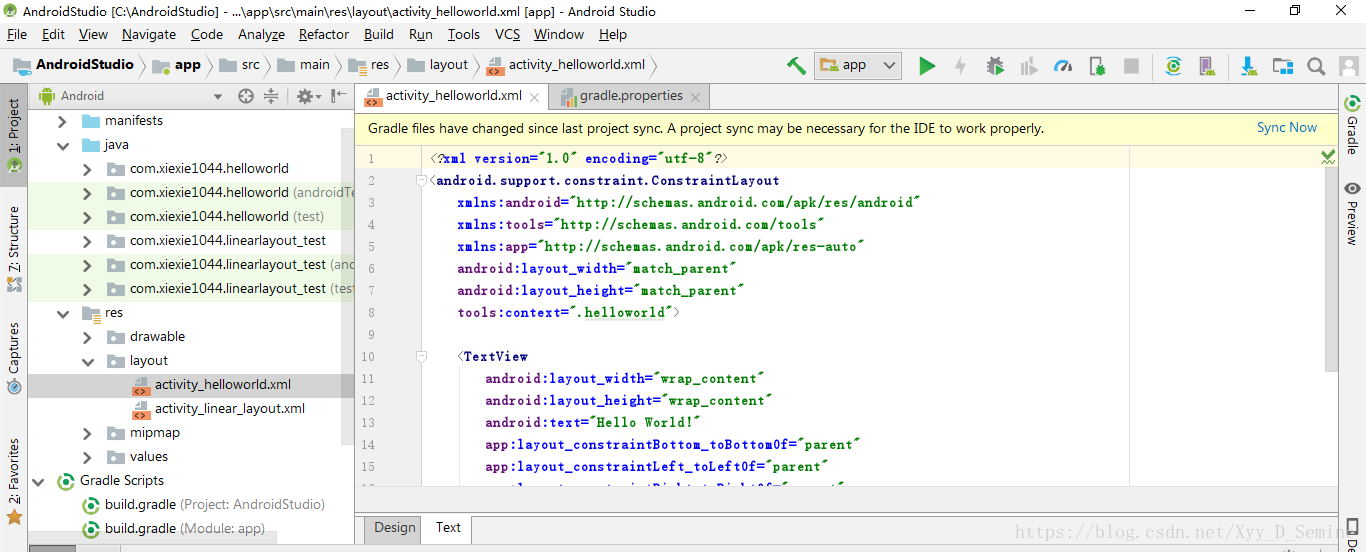Close the activity_helloworld.xml editor tab
Screen dimensions: 1366x552
pos(535,98)
